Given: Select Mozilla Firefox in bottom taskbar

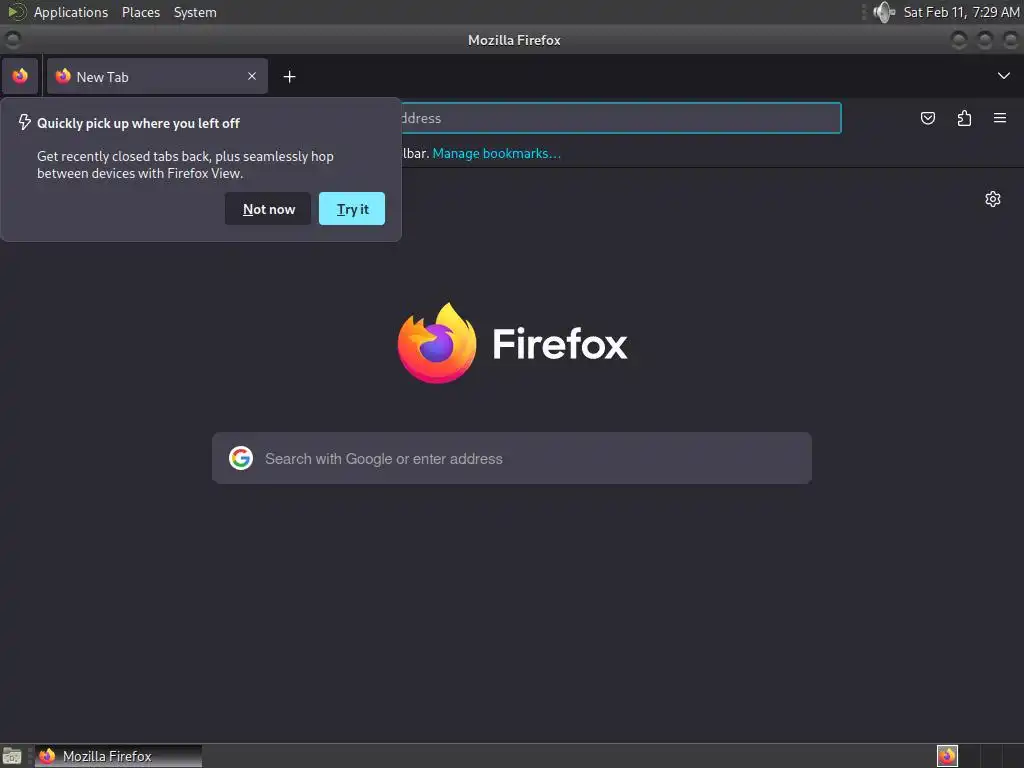Looking at the screenshot, I should [x=118, y=756].
